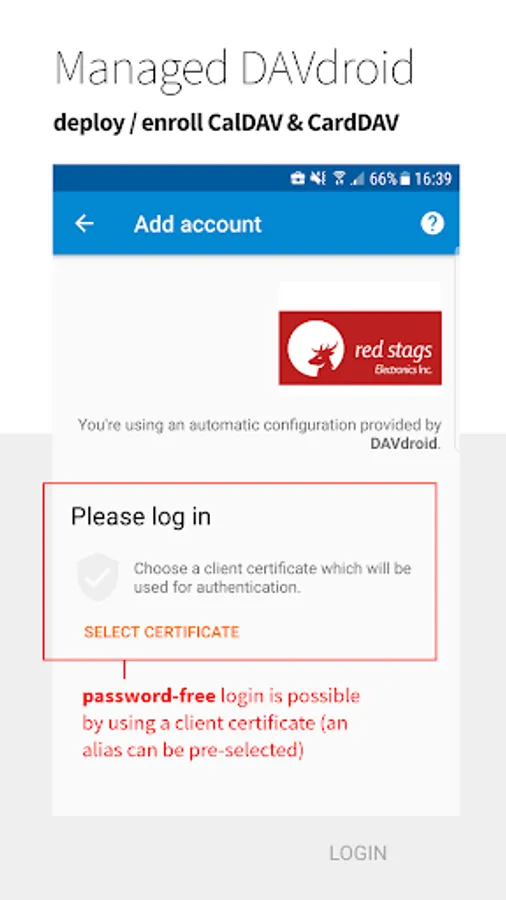This screenshot has height=900, width=506.
Task: Open help via the question mark icon
Action: point(432,223)
